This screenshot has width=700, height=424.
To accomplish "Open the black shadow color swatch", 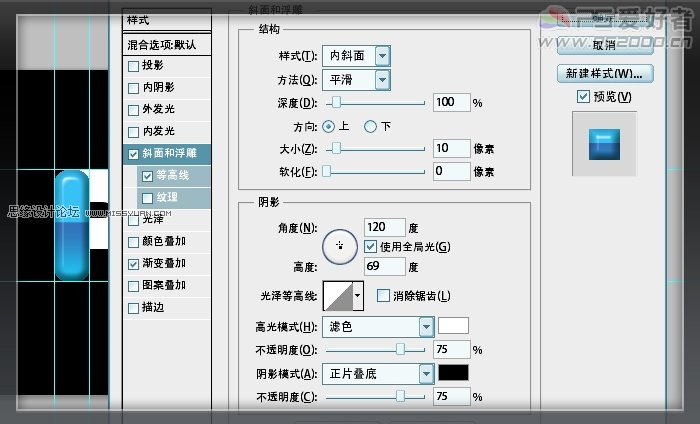I will coord(453,373).
